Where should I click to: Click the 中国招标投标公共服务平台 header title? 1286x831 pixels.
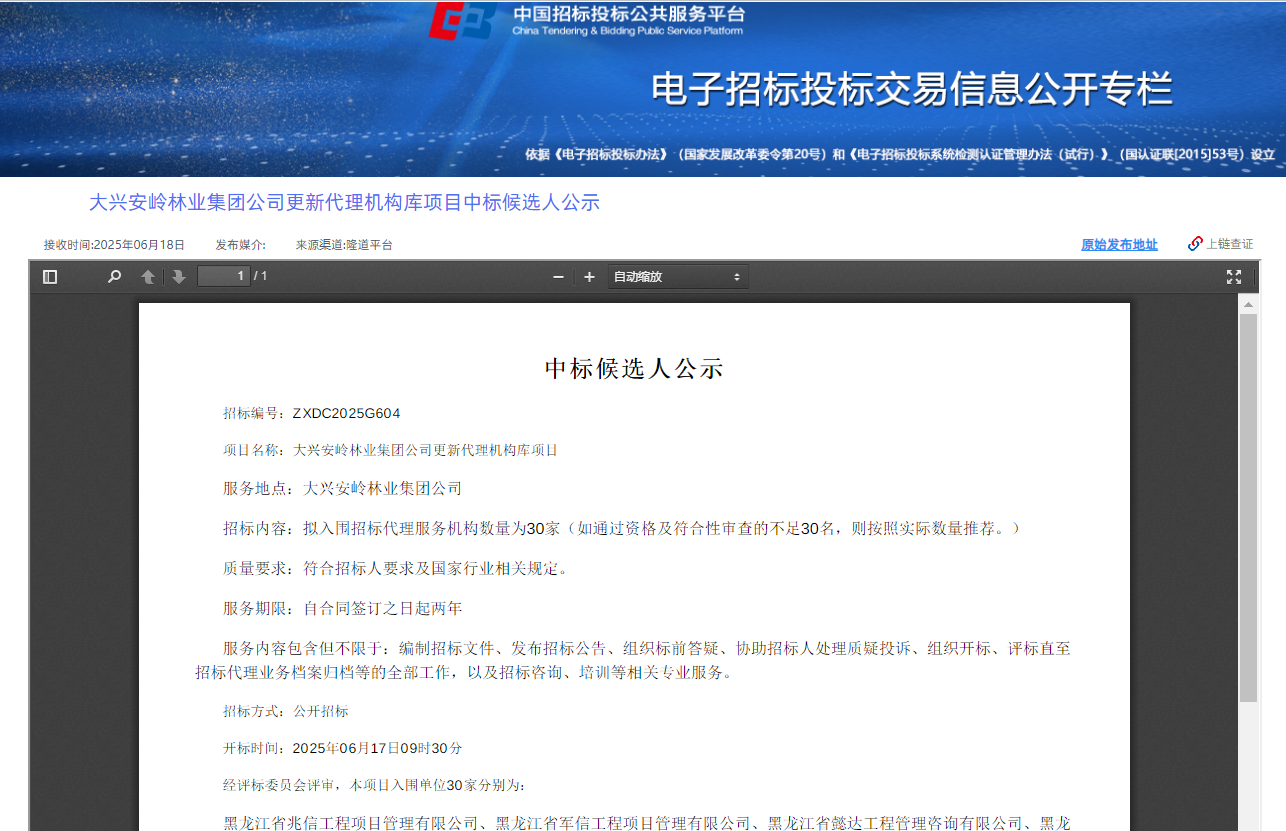[x=628, y=14]
